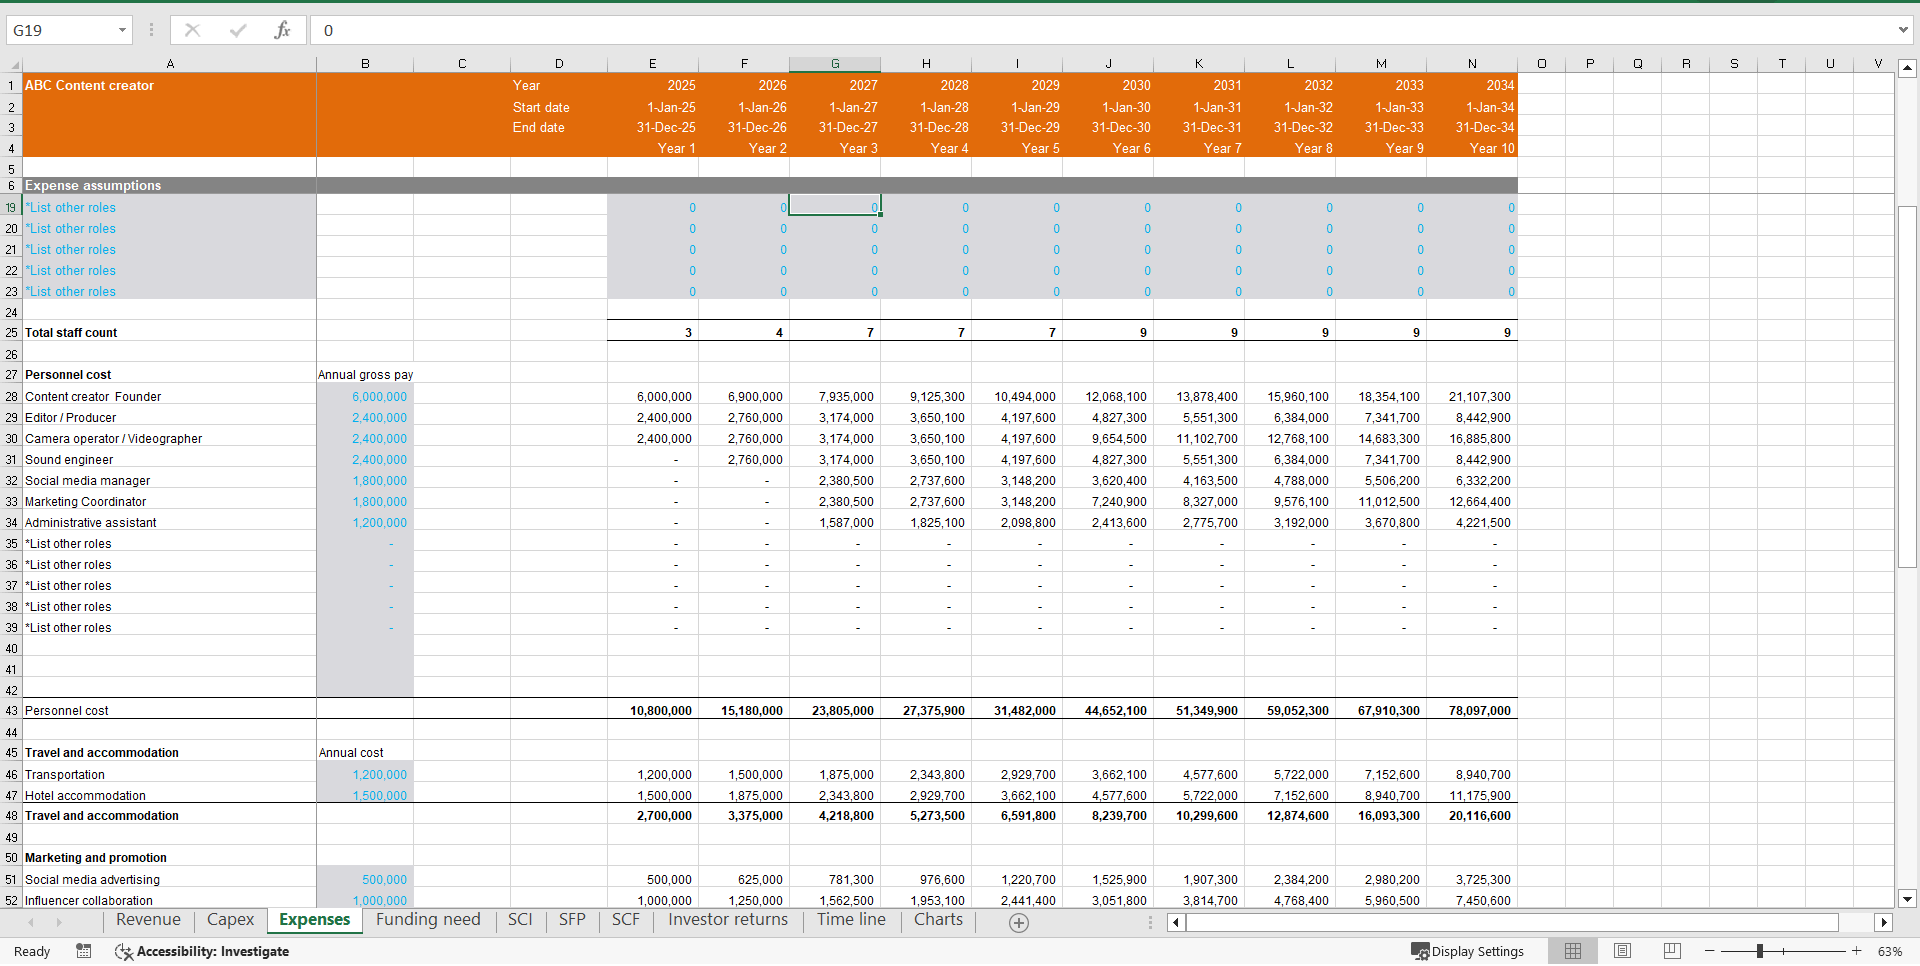Viewport: 1920px width, 966px height.
Task: Click the vertical scrollbar down arrow
Action: 1907,899
